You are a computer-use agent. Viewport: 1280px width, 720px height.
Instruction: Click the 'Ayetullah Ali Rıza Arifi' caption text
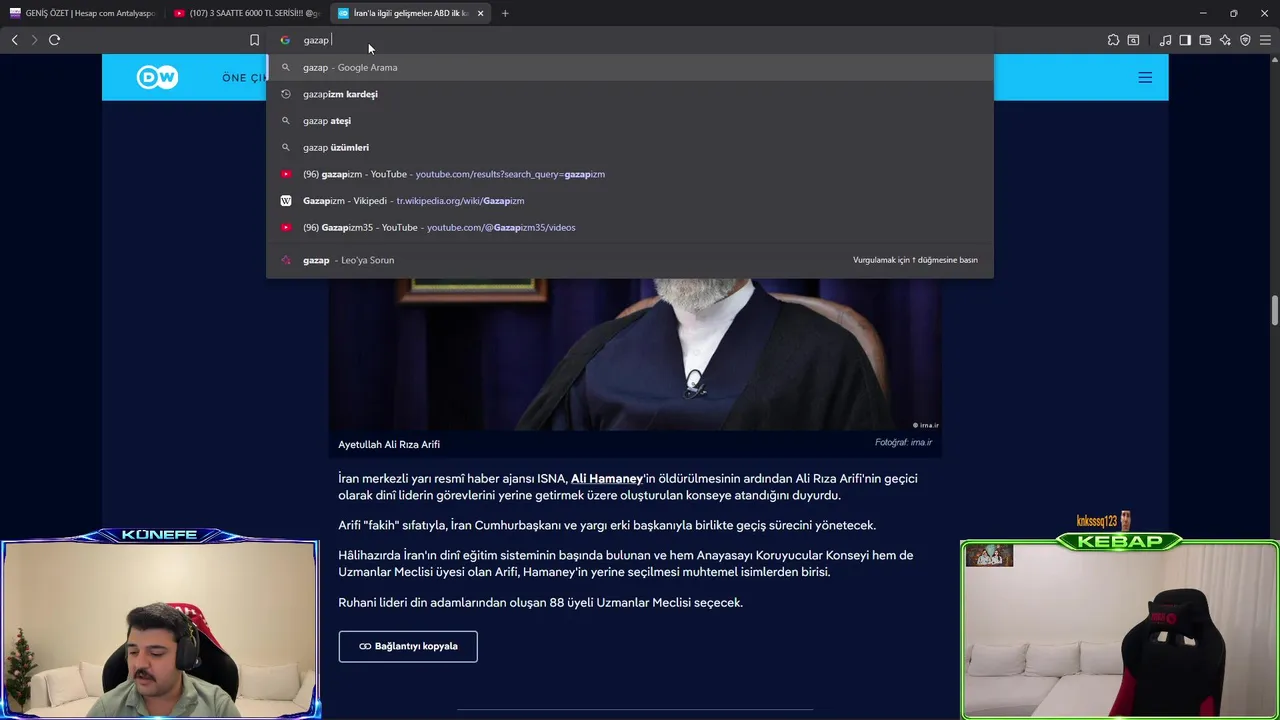tap(389, 444)
